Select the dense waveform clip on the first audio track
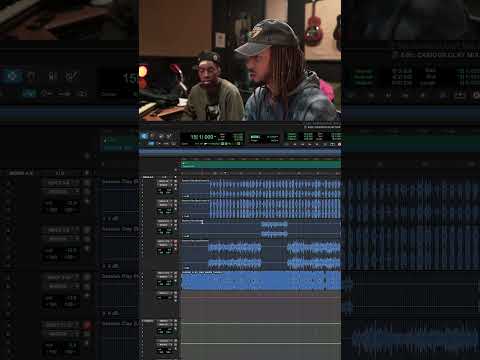This screenshot has width=480, height=360. pyautogui.click(x=275, y=189)
